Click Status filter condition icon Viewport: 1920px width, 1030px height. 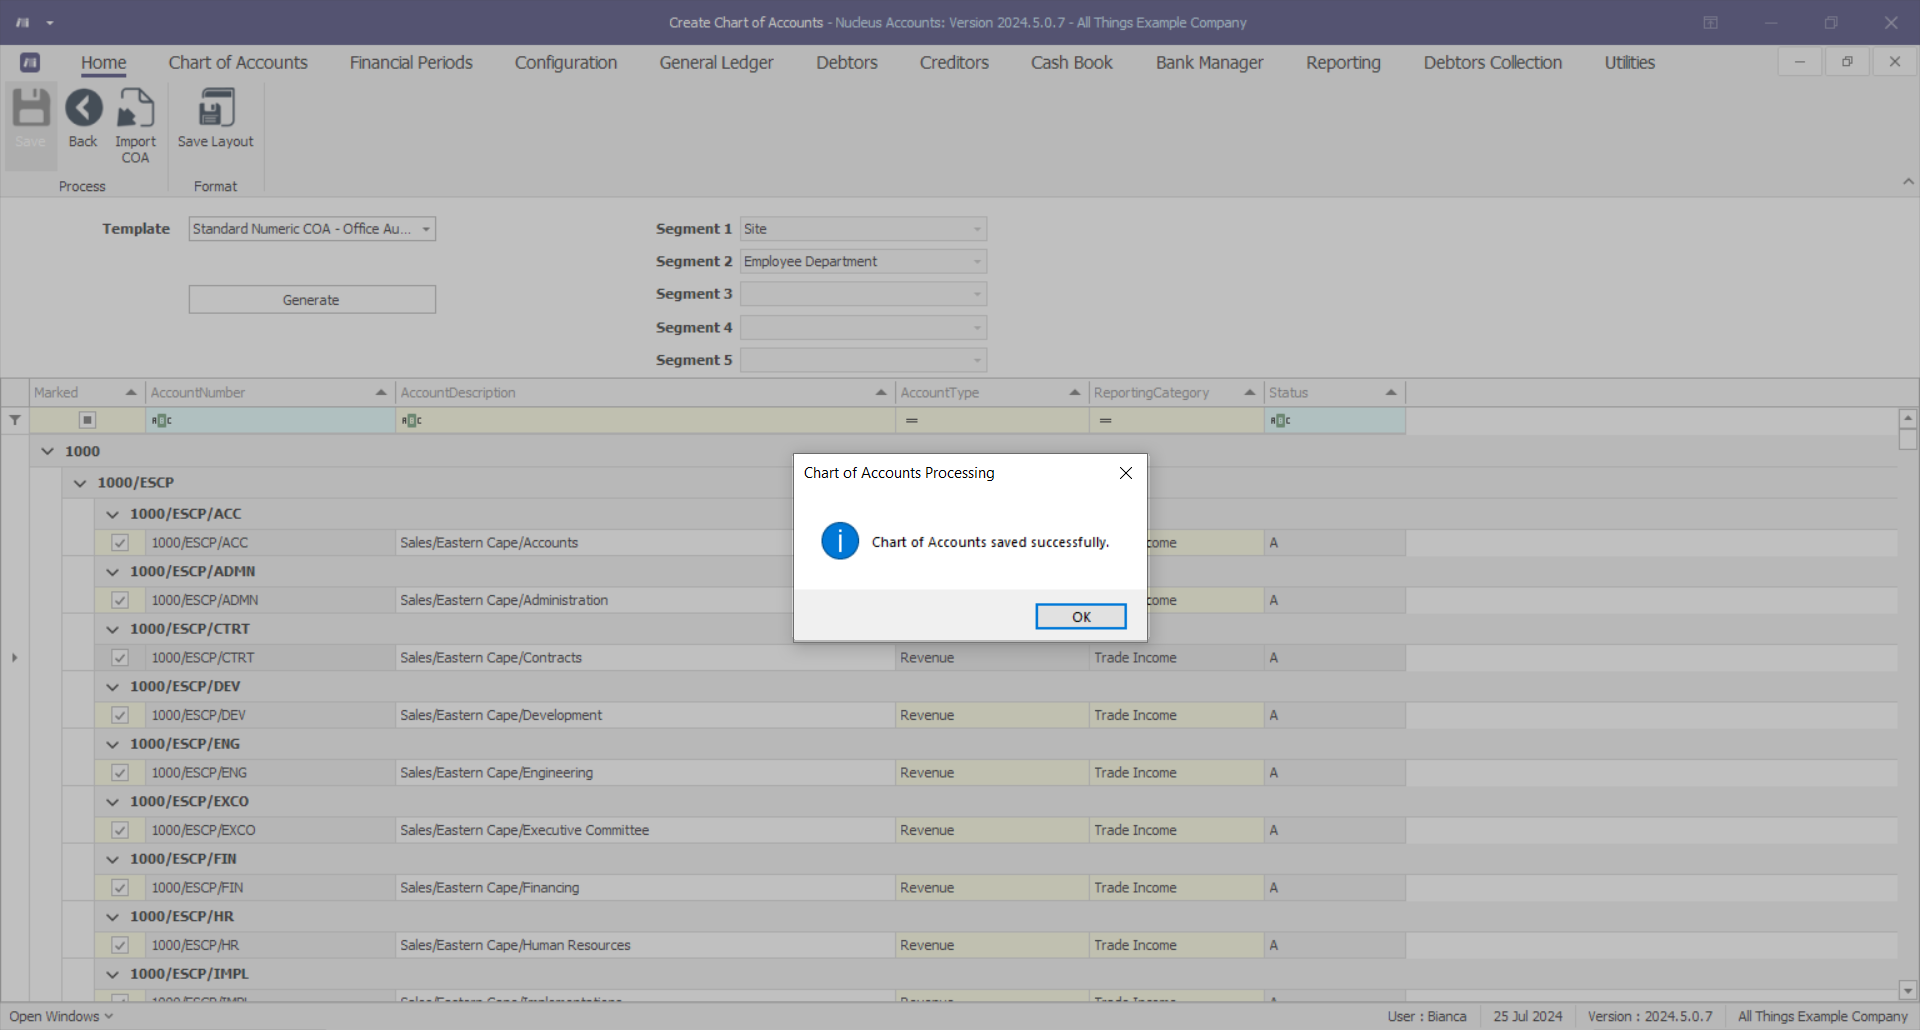tap(1280, 420)
